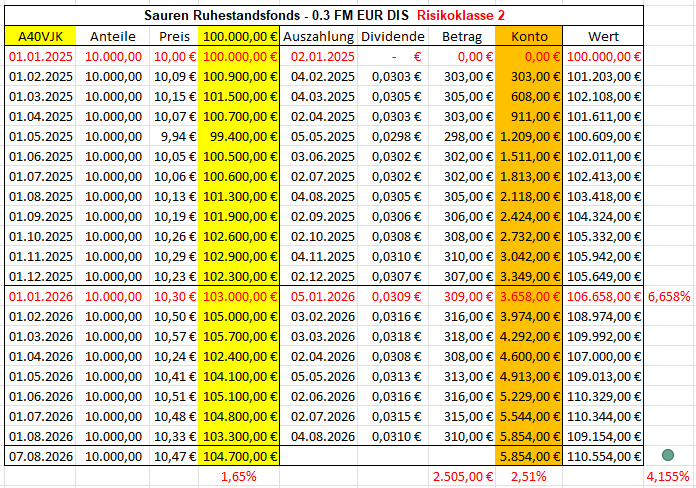
Task: Select the price cell 9,94 €
Action: 174,136
